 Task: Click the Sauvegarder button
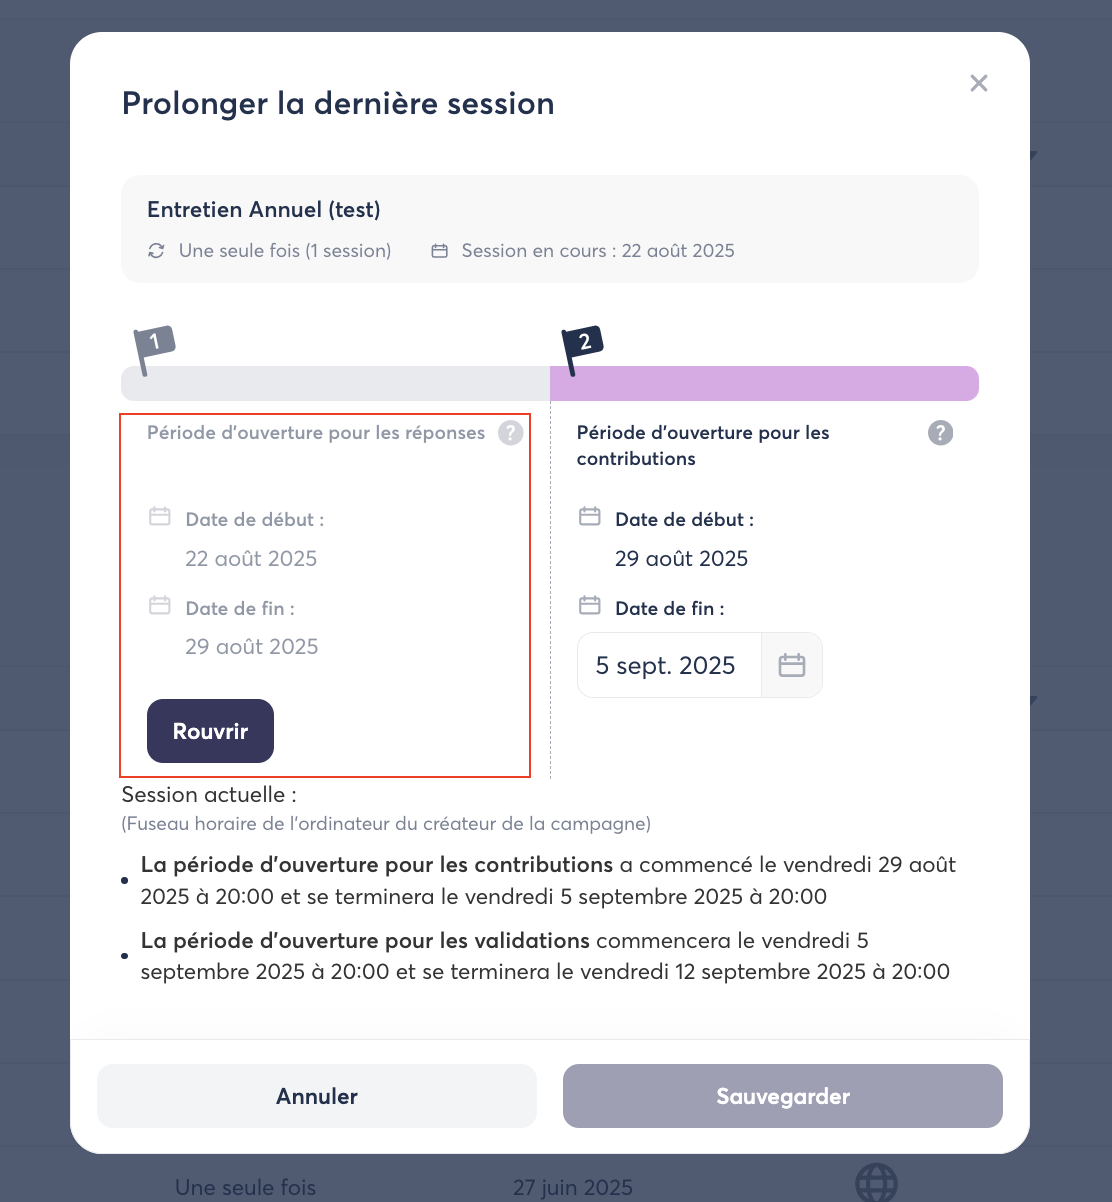pos(782,1096)
